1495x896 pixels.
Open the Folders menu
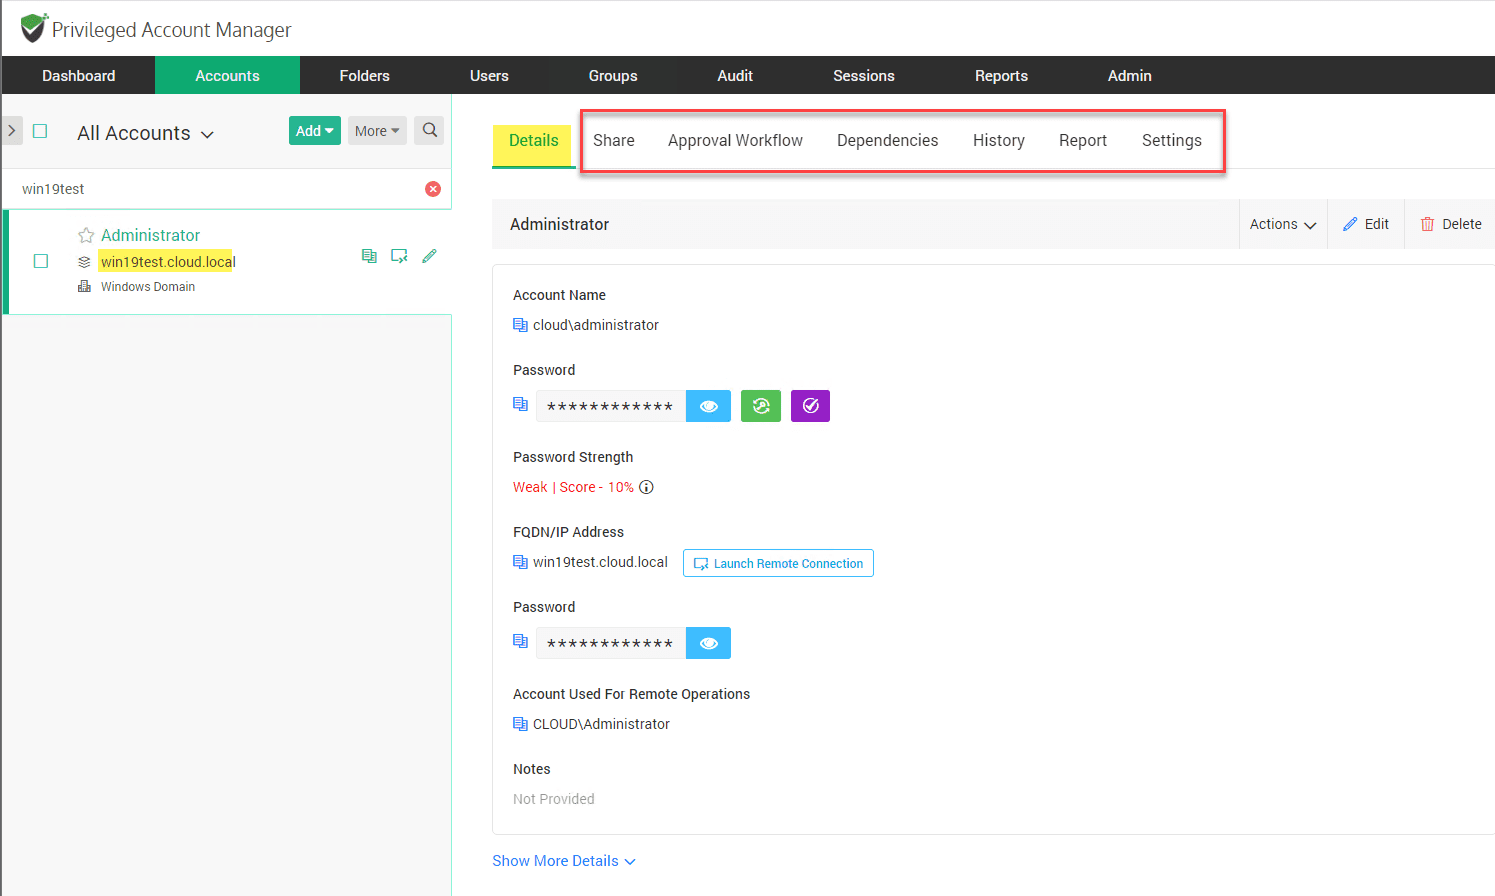(365, 76)
